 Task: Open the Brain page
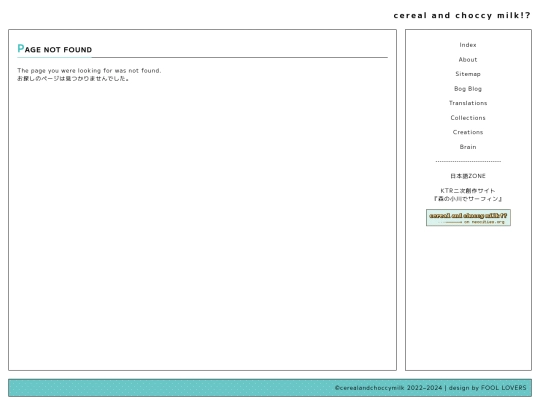[468, 147]
